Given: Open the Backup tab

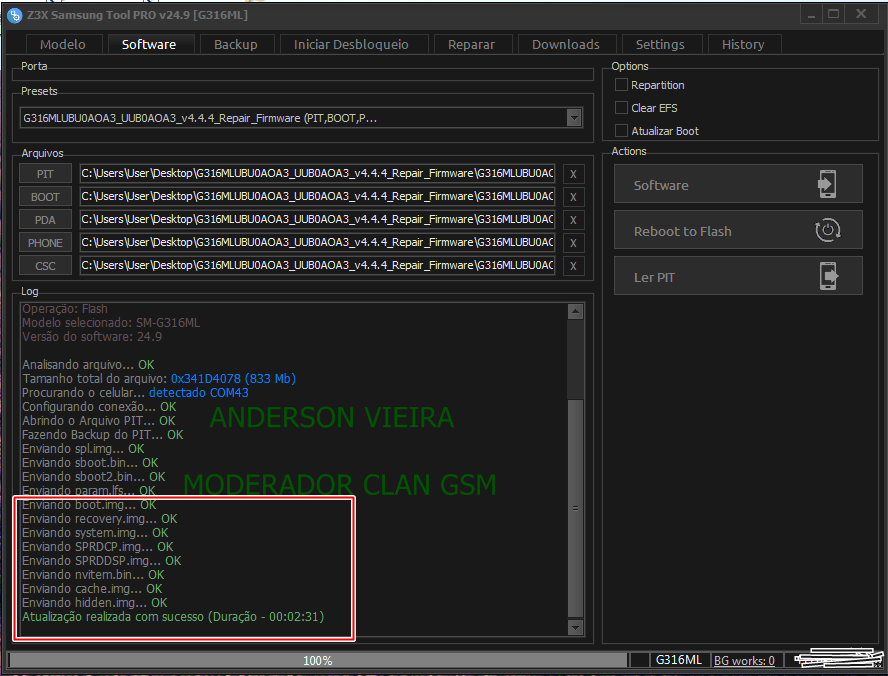Looking at the screenshot, I should (x=236, y=44).
